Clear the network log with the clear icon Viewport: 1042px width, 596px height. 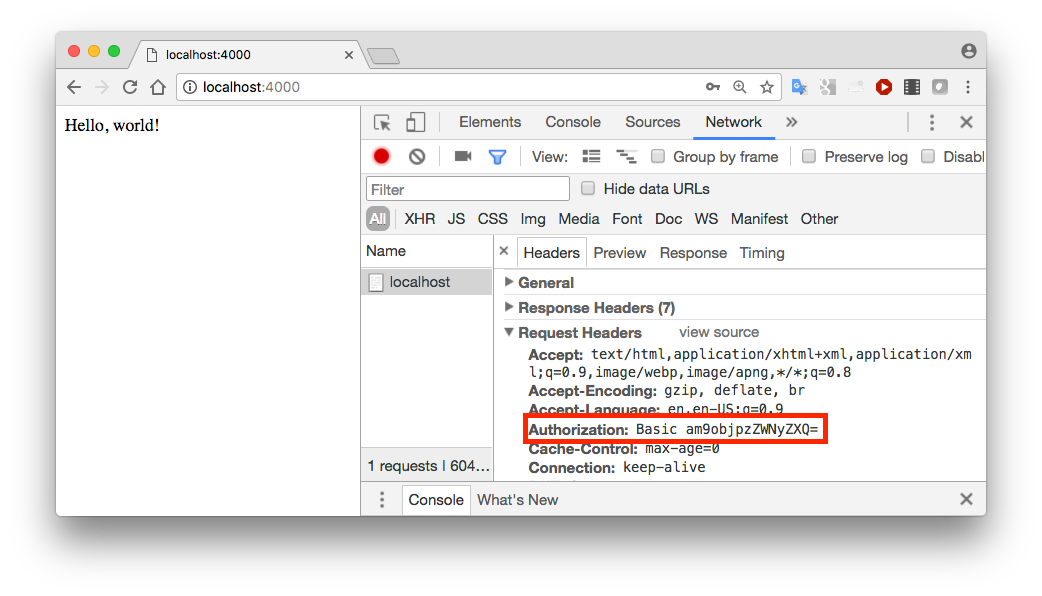click(x=416, y=156)
